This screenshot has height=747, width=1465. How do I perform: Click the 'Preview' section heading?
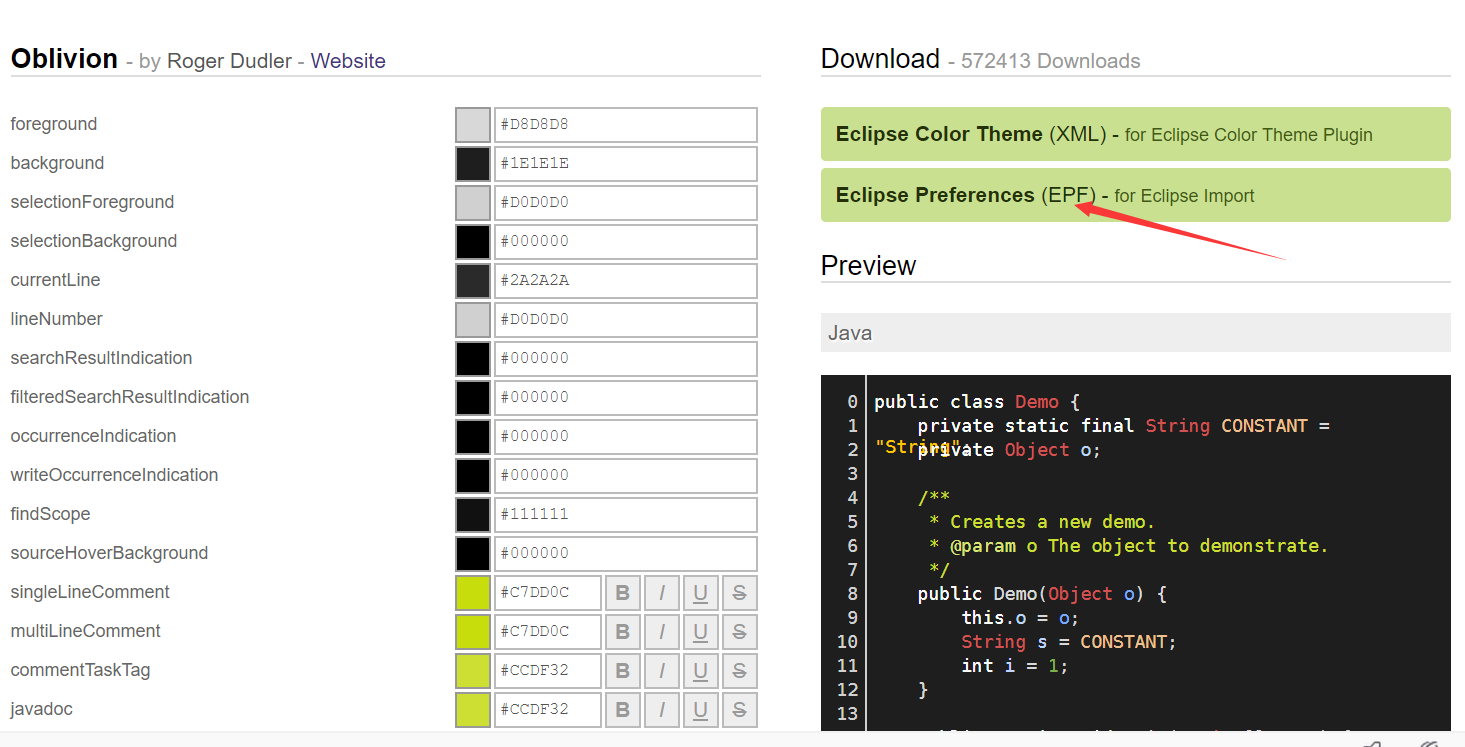pos(868,266)
